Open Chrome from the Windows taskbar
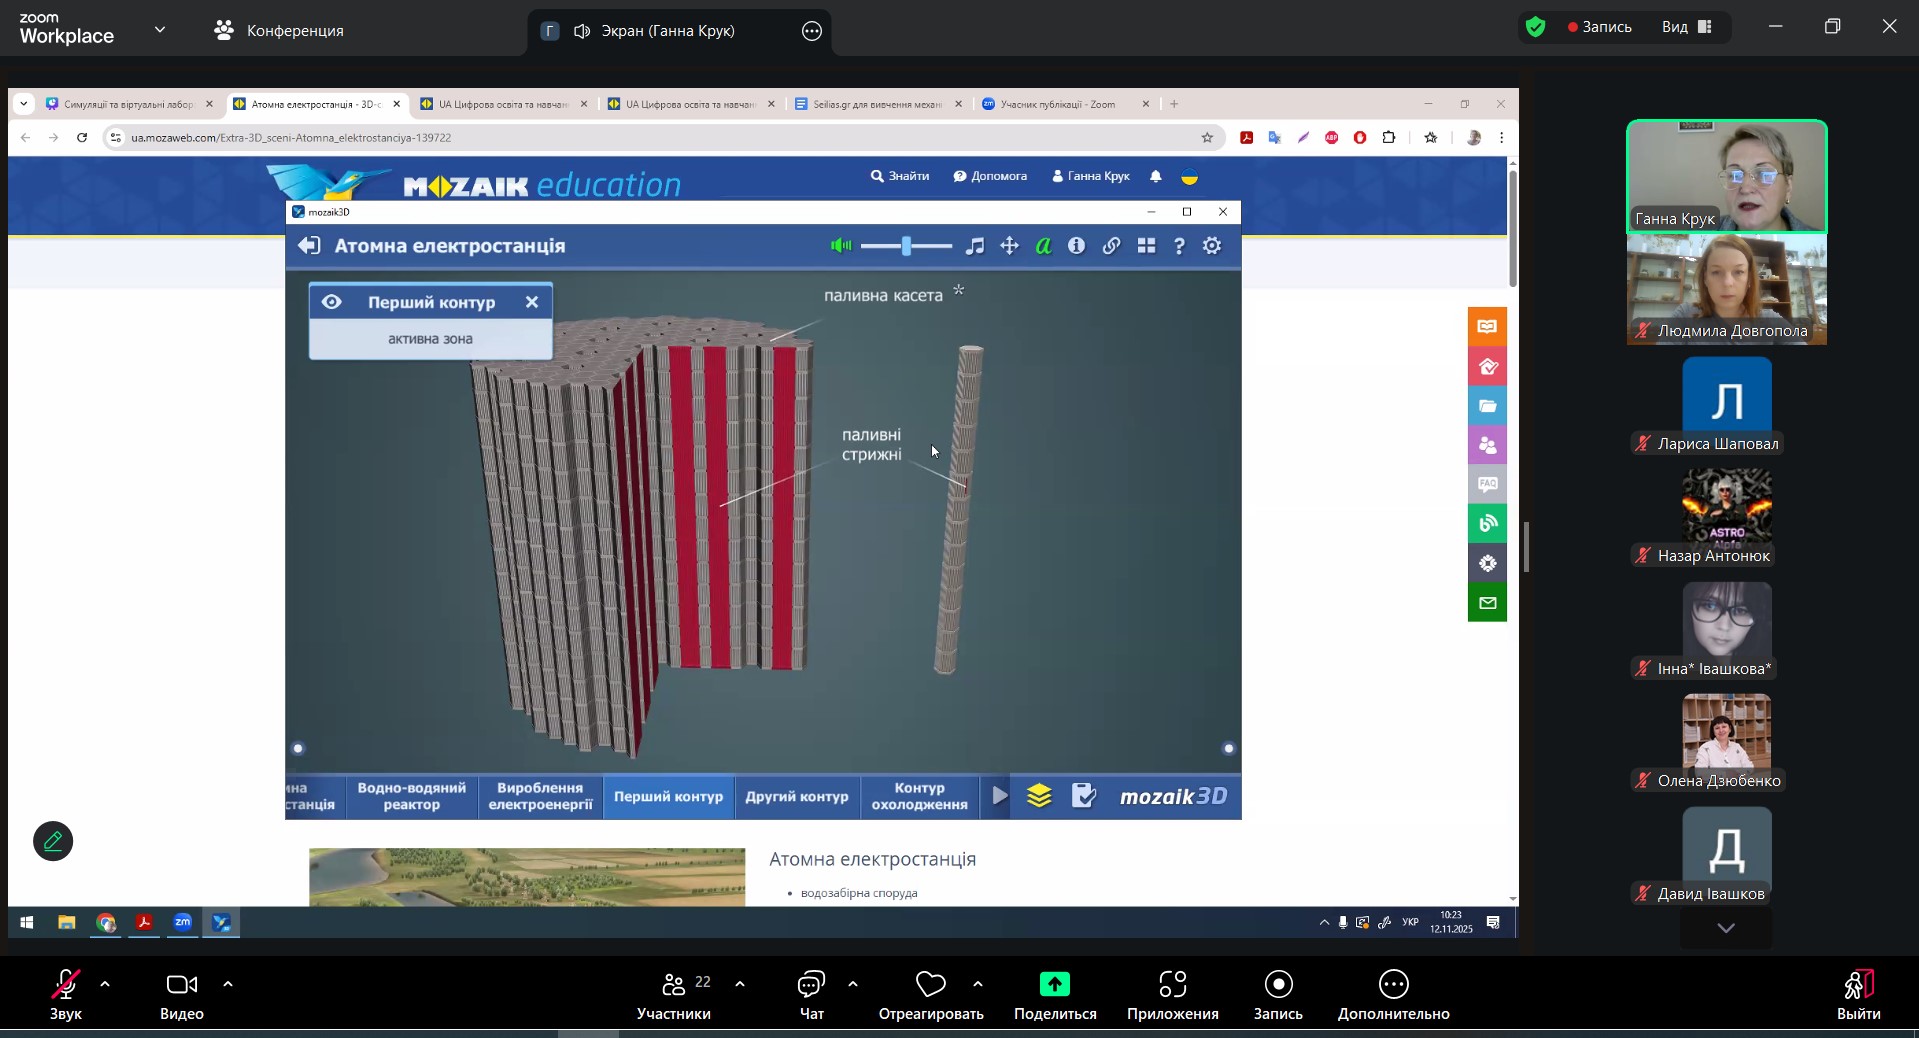Screen dimensions: 1919x1038 106,923
